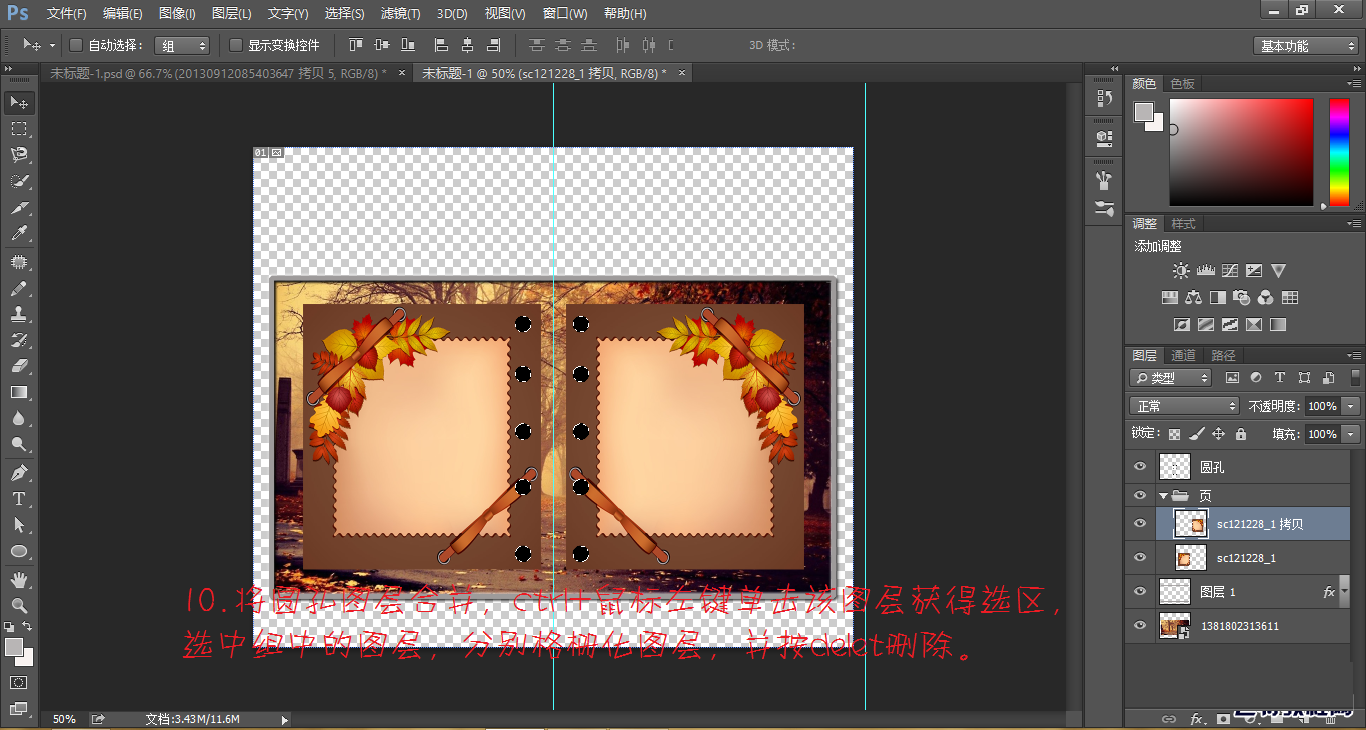Image resolution: width=1366 pixels, height=730 pixels.
Task: Open the 类型 layer filter dropdown
Action: coord(1171,378)
